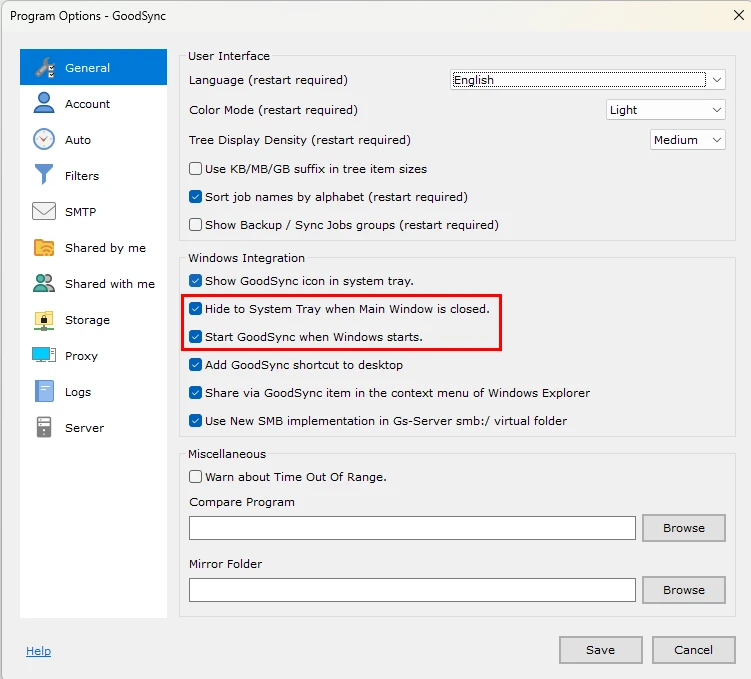Click the Shared by me folder icon

[44, 248]
